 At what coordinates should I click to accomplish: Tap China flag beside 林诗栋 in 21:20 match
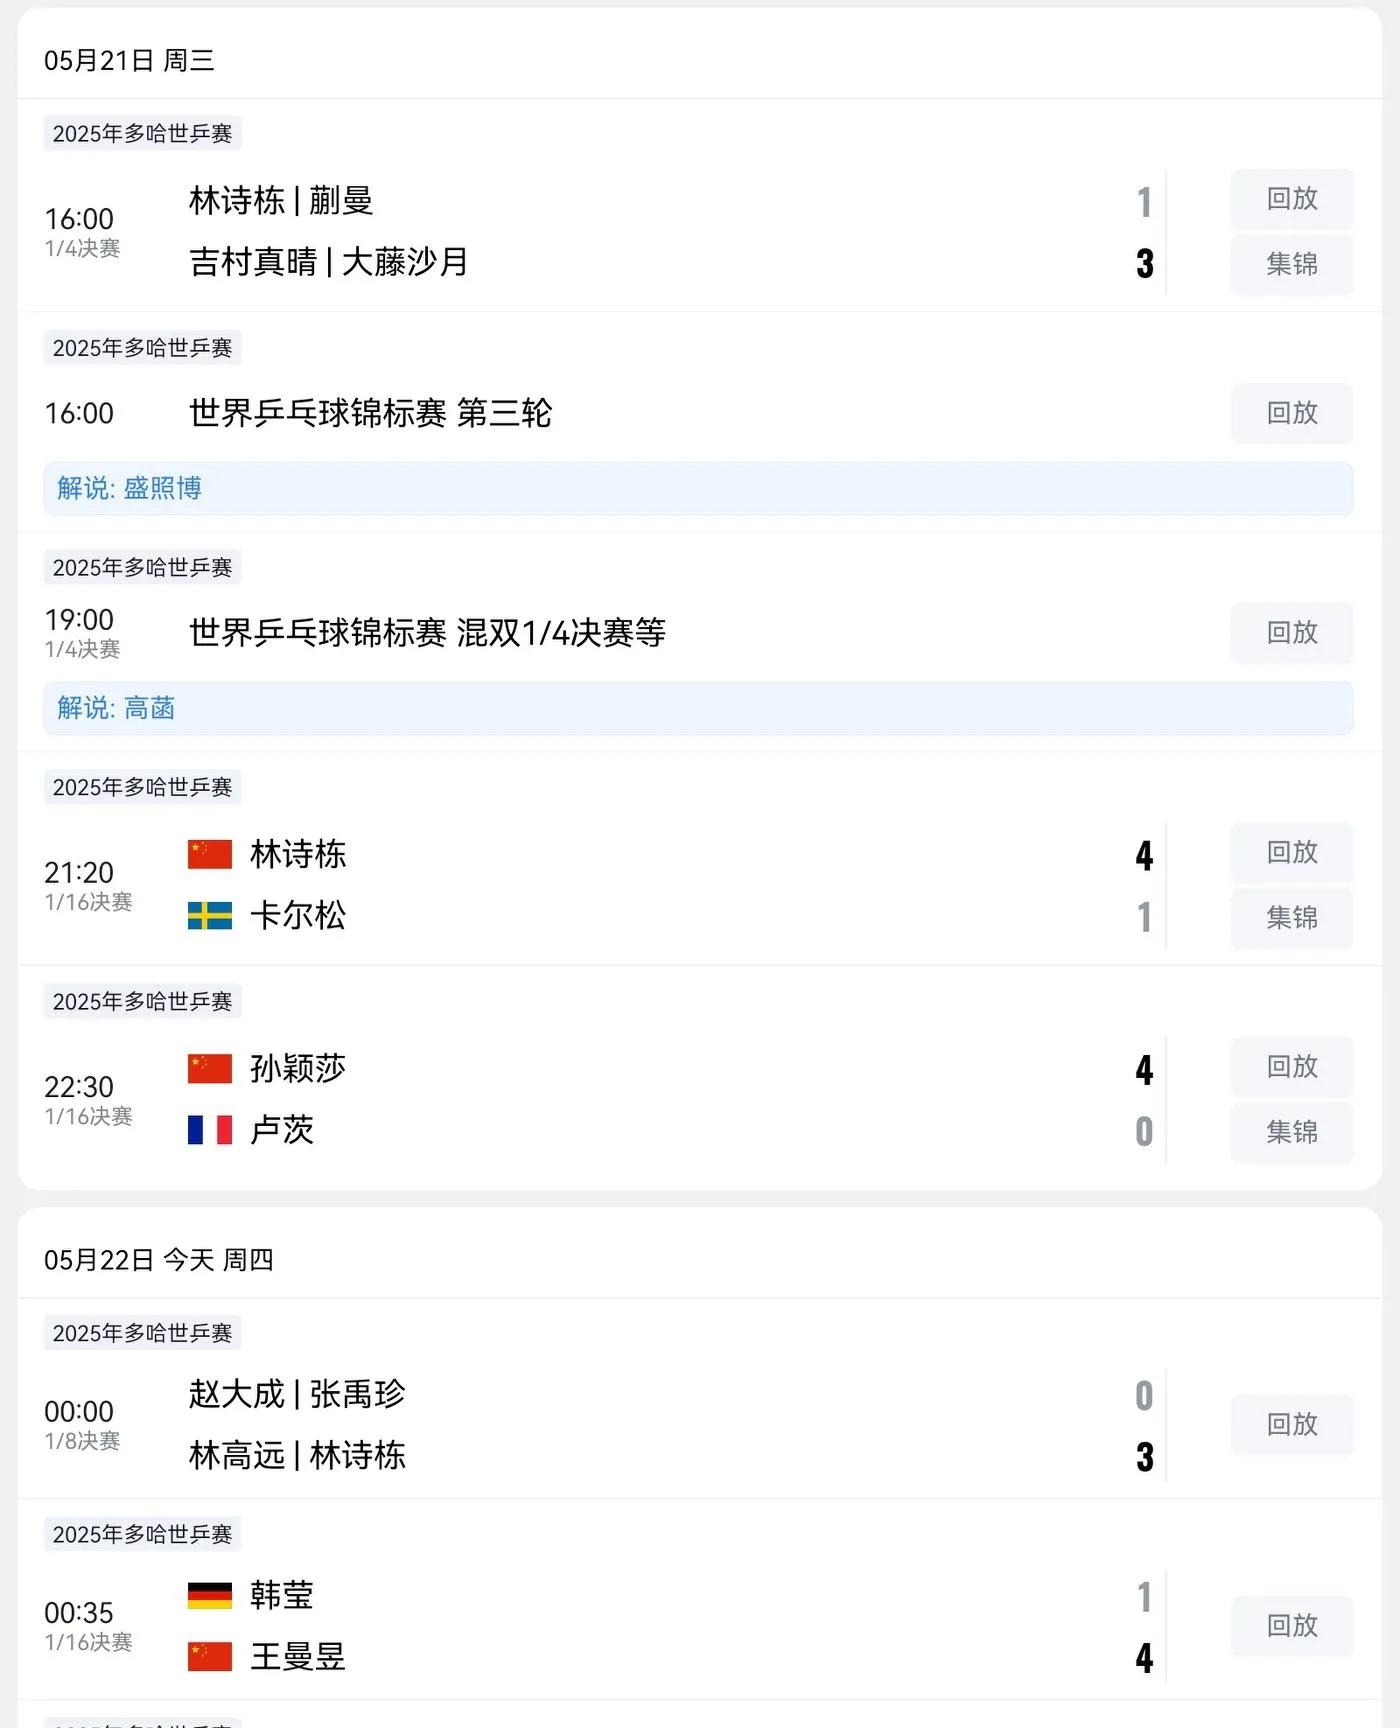(x=210, y=854)
